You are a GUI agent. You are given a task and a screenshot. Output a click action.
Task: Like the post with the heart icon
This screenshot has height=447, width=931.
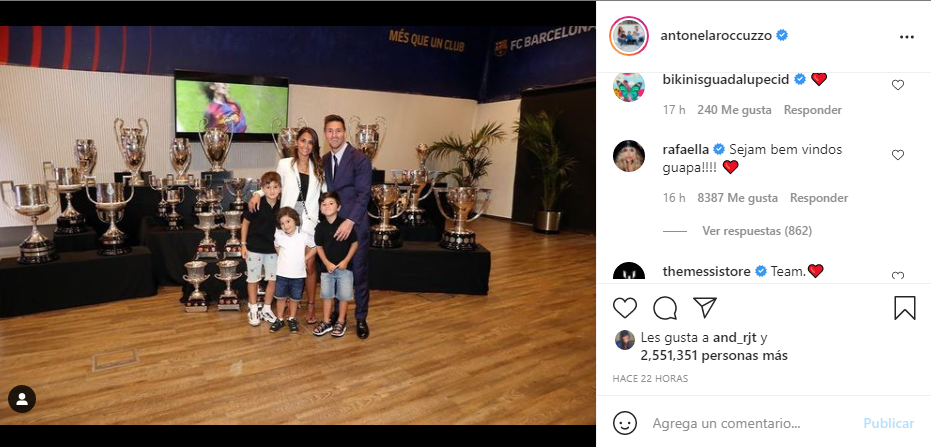click(625, 308)
